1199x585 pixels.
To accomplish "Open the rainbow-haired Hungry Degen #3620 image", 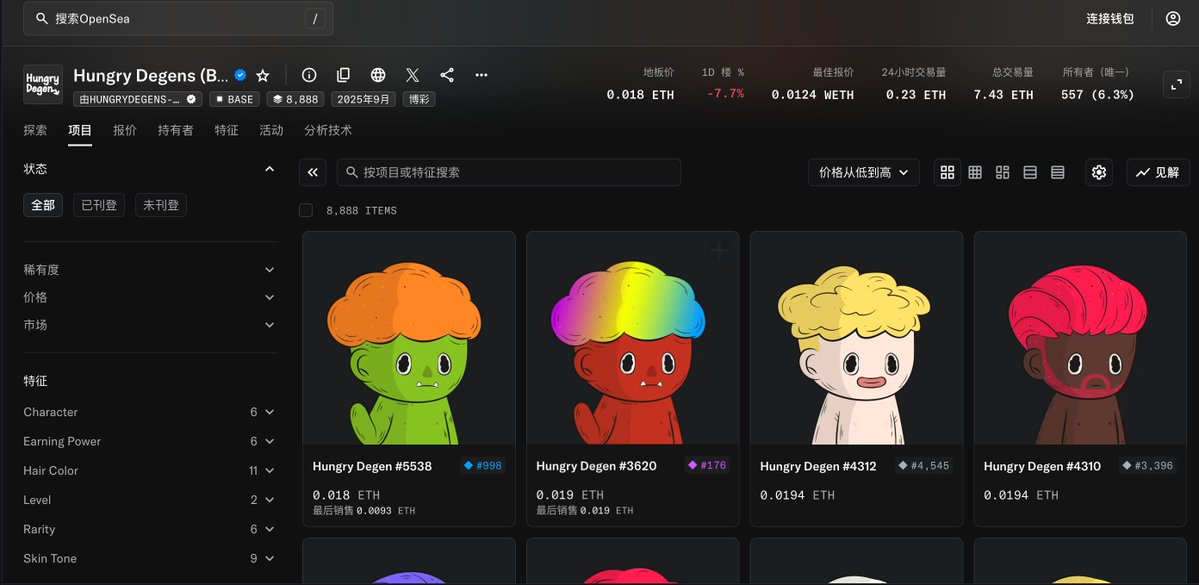I will click(x=633, y=338).
